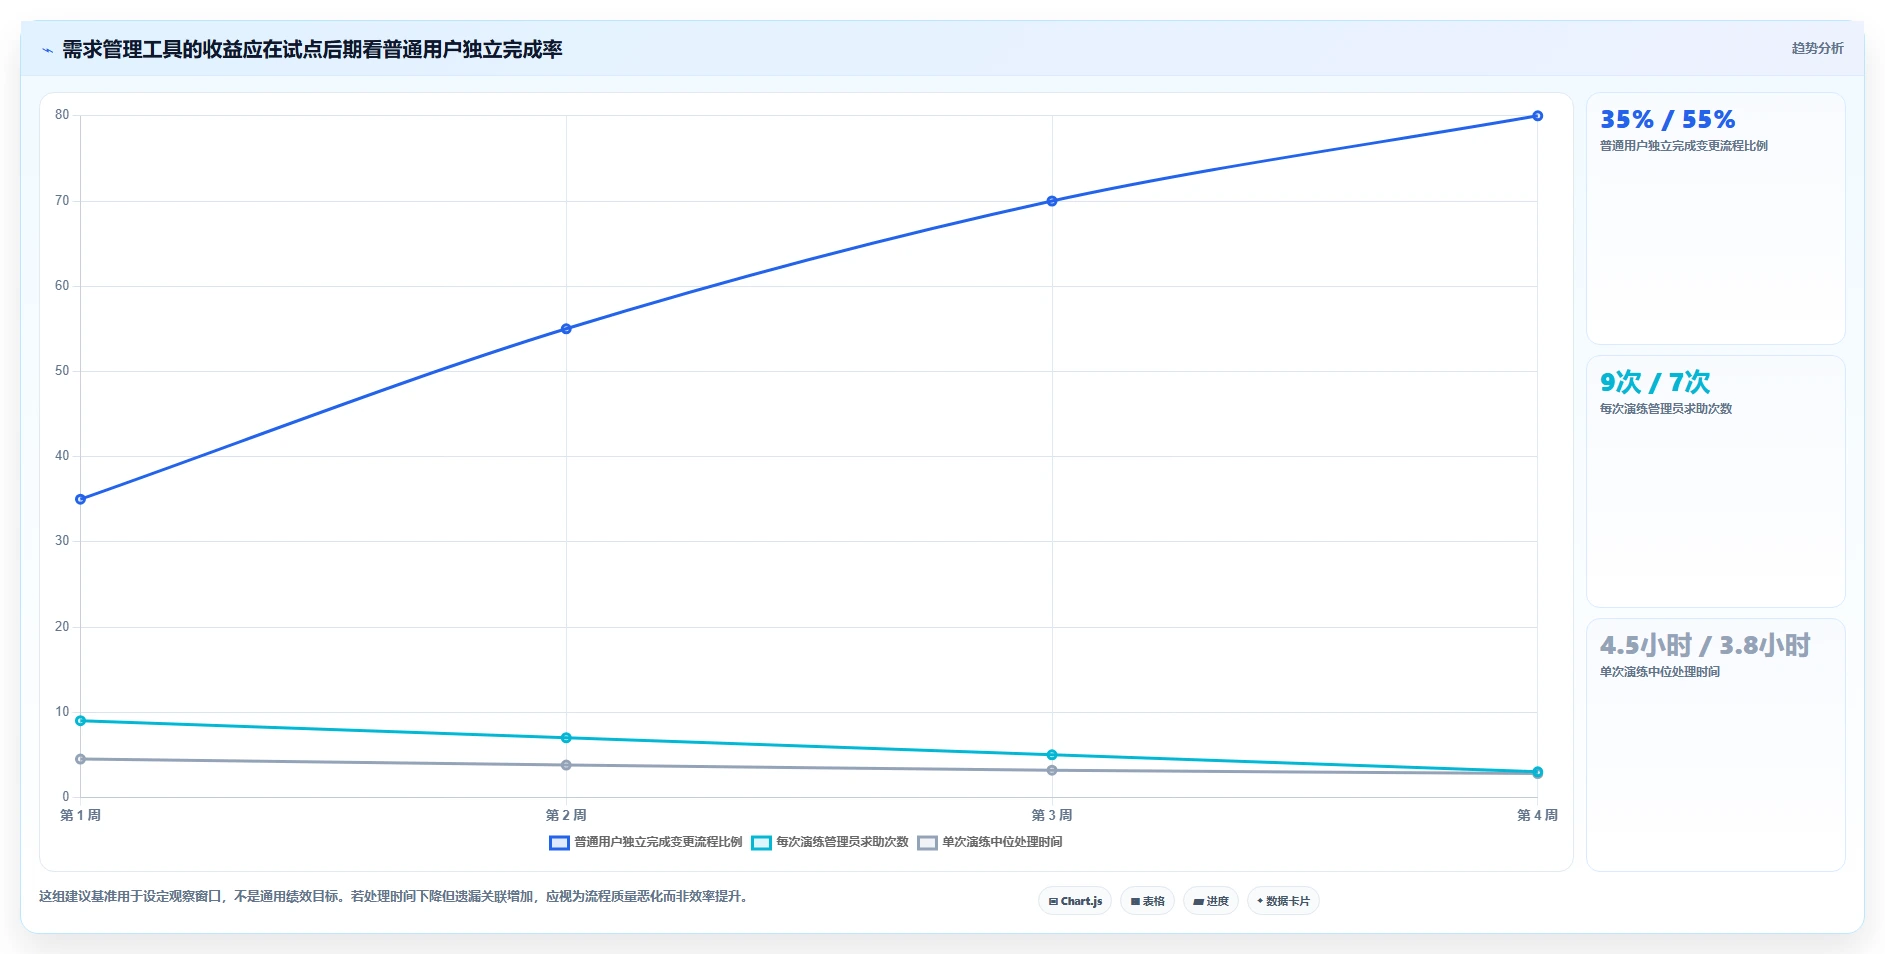Toggle the 普通用户独立完成变更流程比例 legend series
The width and height of the screenshot is (1885, 954).
pyautogui.click(x=646, y=842)
